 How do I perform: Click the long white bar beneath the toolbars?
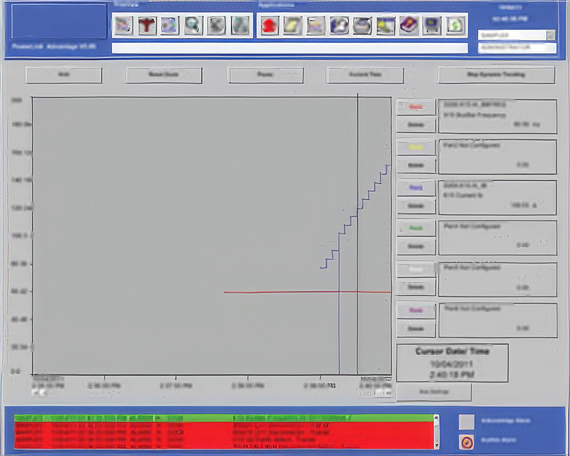tap(289, 48)
